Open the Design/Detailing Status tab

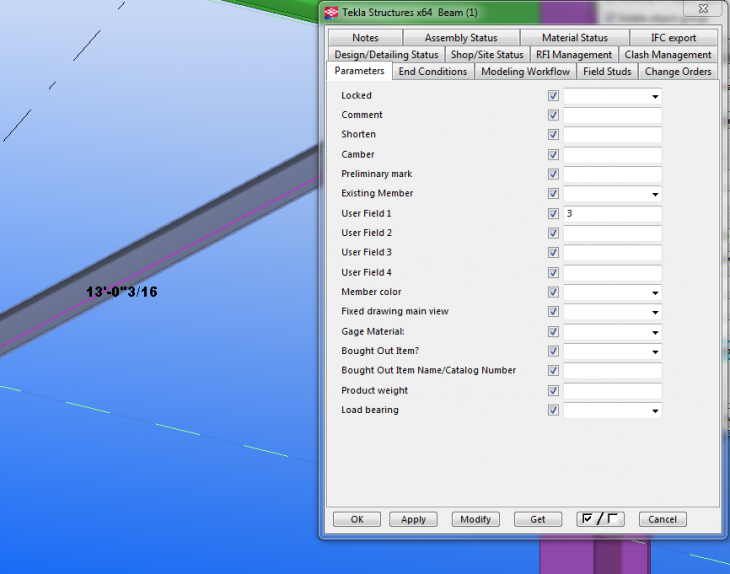click(386, 55)
